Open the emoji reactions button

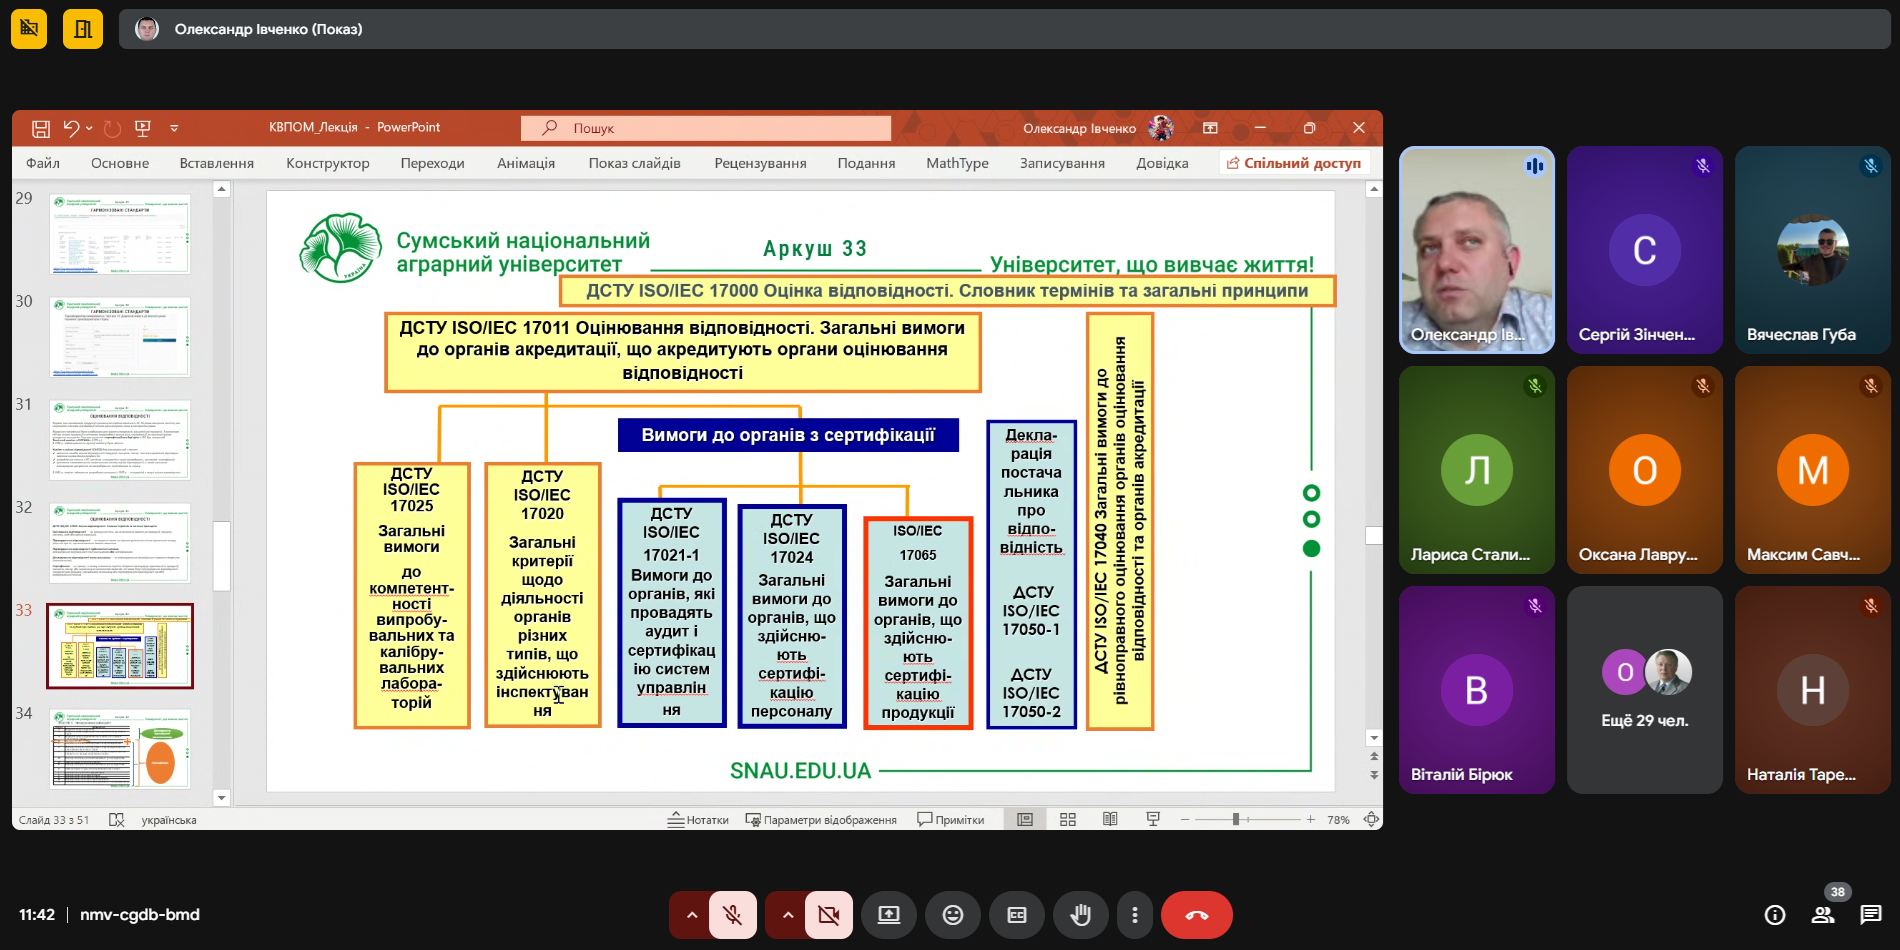click(953, 915)
